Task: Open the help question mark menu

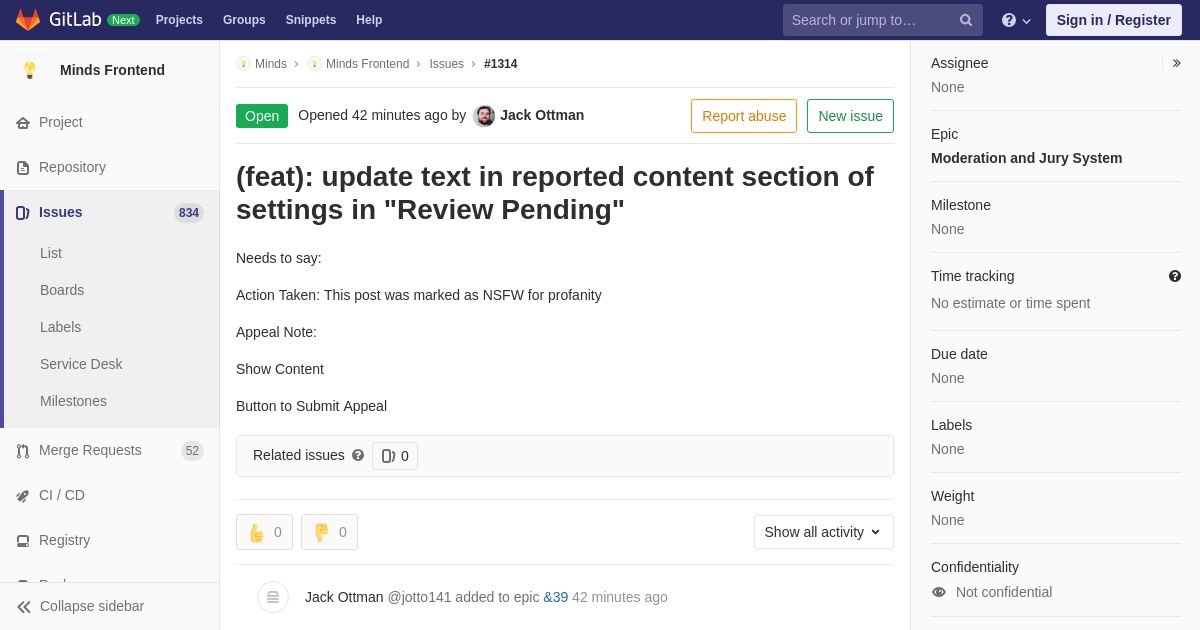Action: [1016, 20]
